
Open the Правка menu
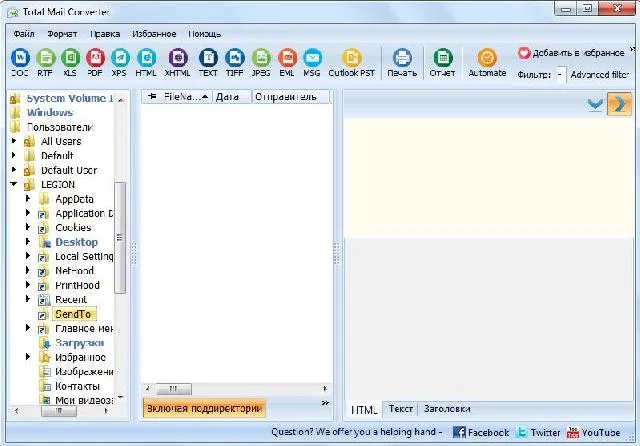pos(105,34)
